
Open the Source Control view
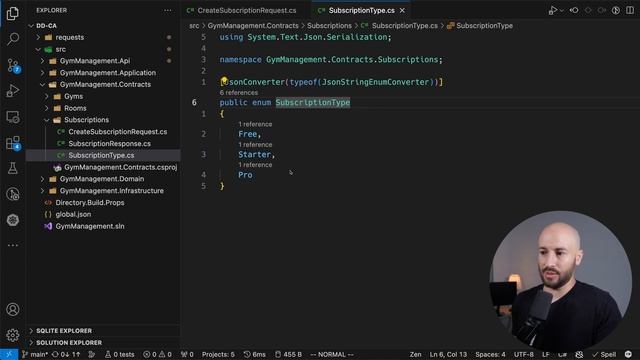13,65
